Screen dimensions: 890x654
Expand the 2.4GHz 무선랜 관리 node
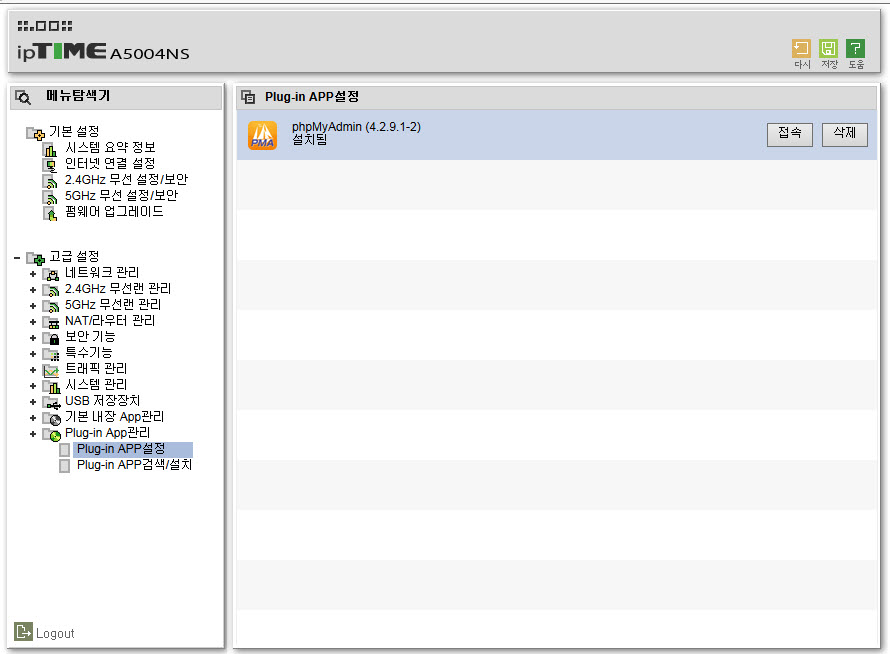coord(33,290)
